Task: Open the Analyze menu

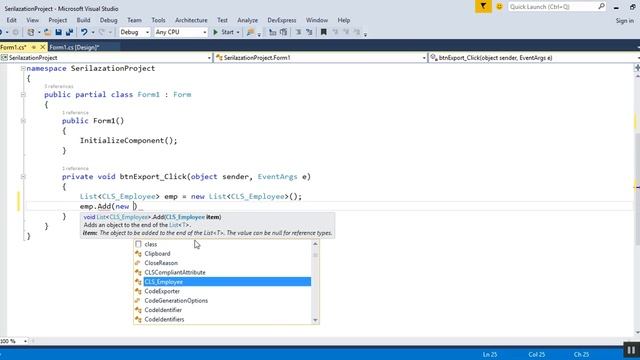Action: point(247,20)
